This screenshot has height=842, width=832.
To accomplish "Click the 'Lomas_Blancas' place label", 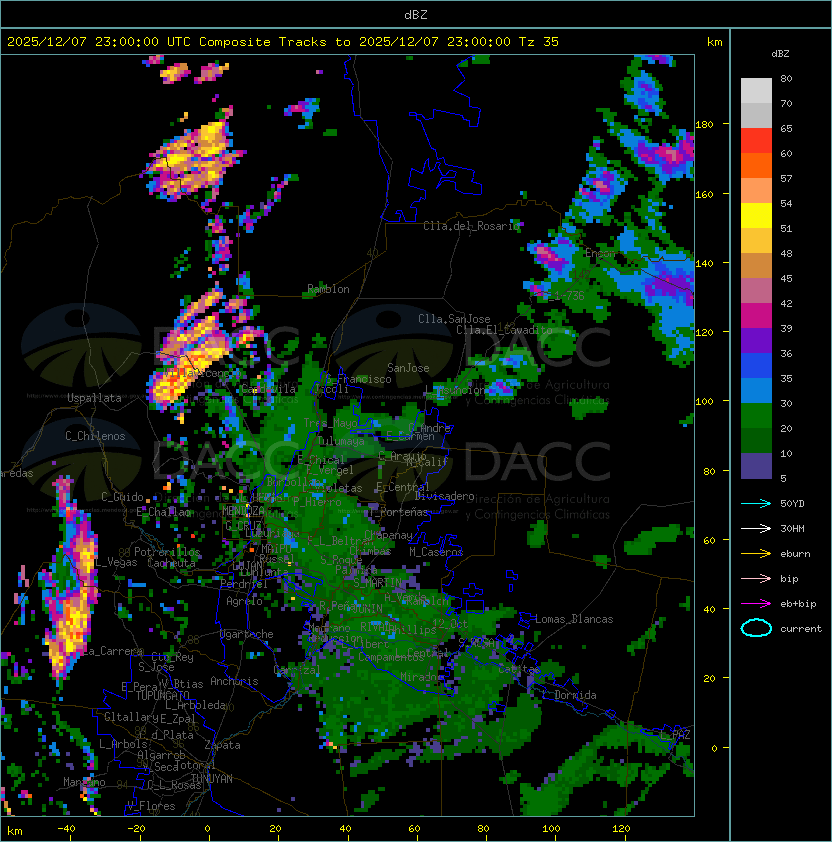I will (x=574, y=619).
